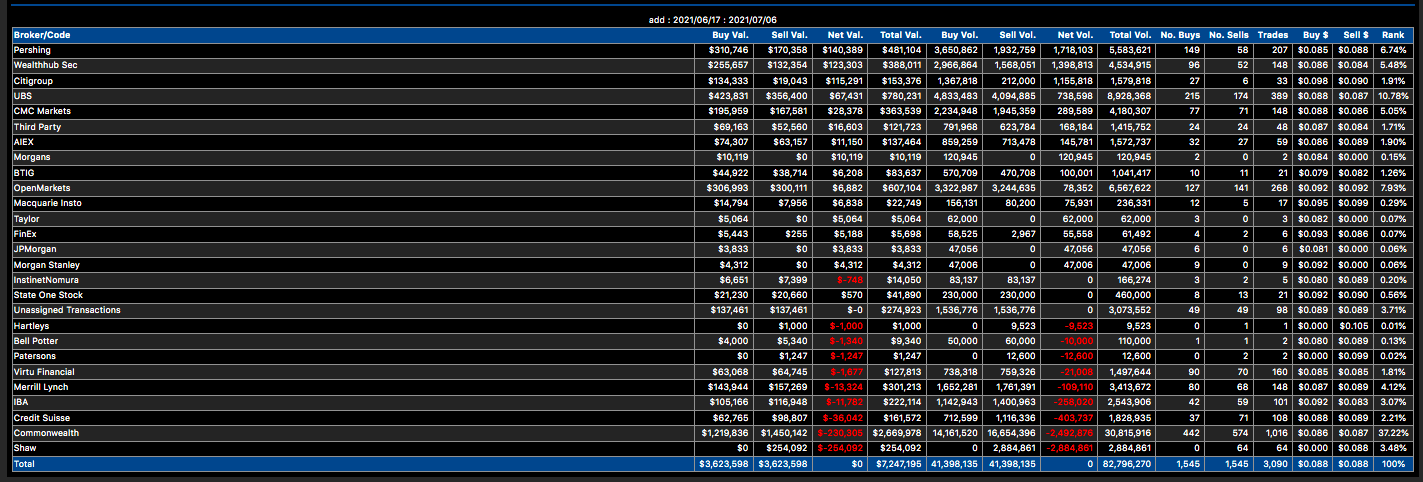Screen dimensions: 1423x482
Task: Select the InstinetNomura broker name
Action: click(x=46, y=280)
